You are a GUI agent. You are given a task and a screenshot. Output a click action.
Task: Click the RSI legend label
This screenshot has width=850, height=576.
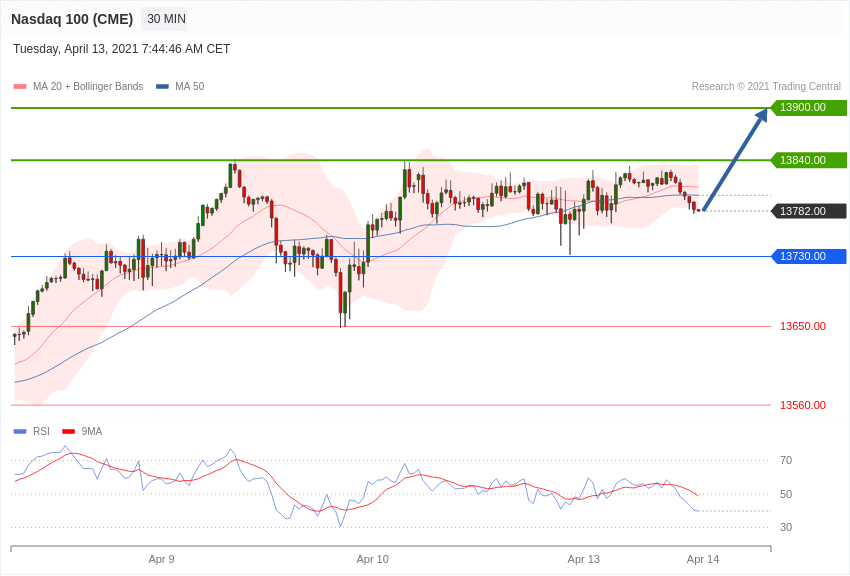[x=41, y=431]
